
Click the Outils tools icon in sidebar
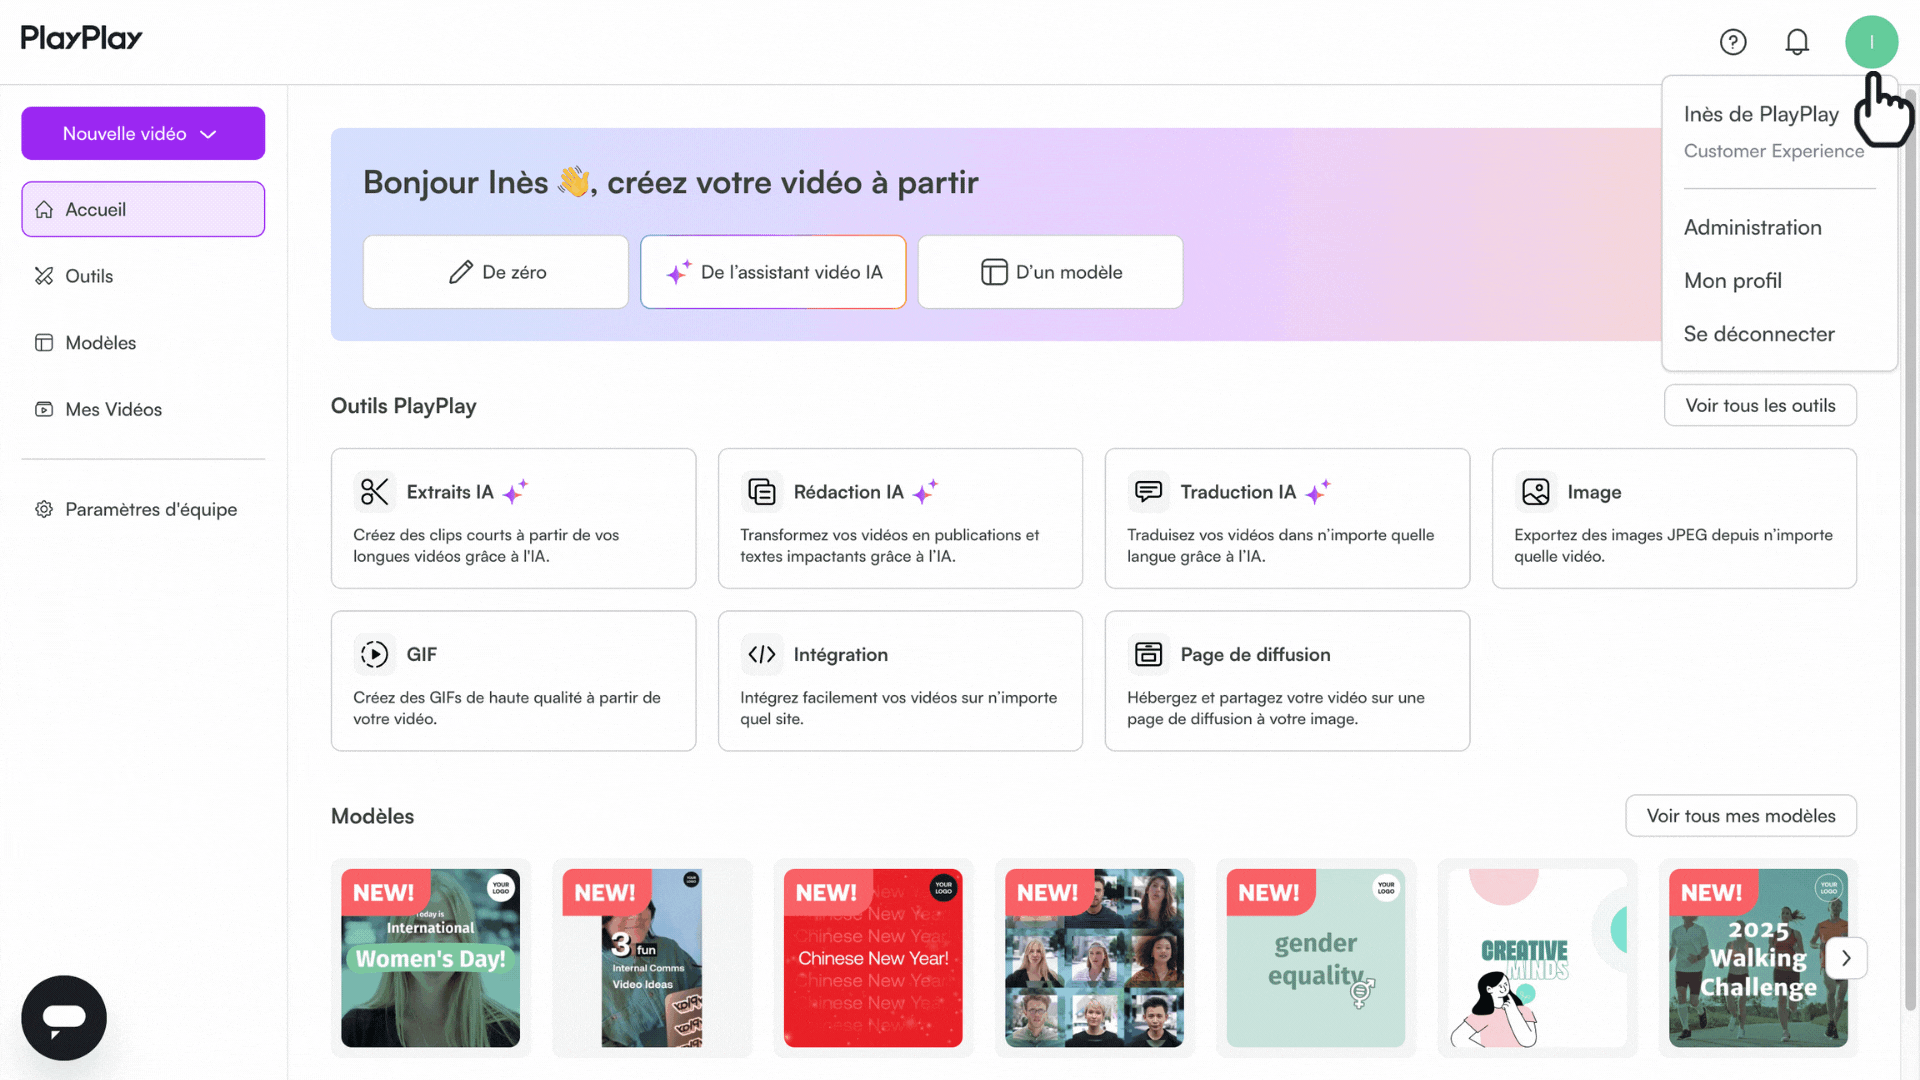click(x=44, y=276)
